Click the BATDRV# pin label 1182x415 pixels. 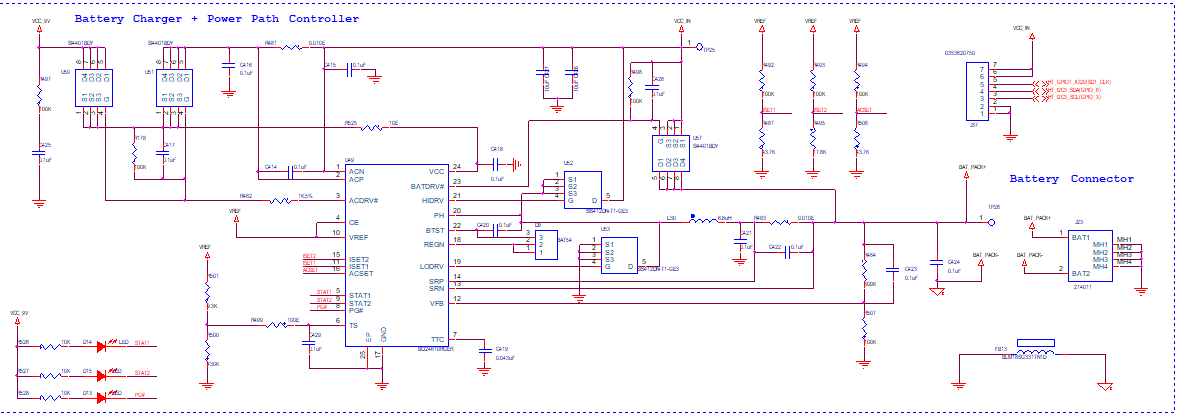click(428, 185)
